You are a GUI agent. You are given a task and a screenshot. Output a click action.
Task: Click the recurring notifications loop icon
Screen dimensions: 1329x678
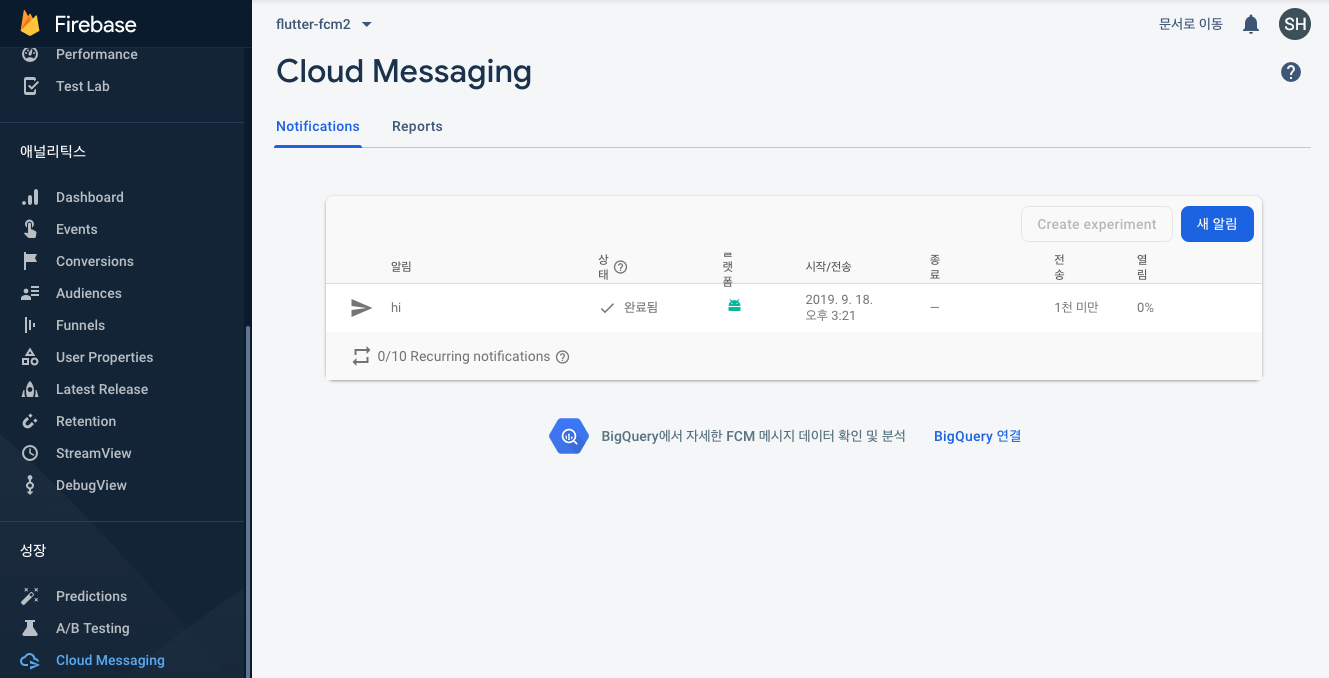361,356
